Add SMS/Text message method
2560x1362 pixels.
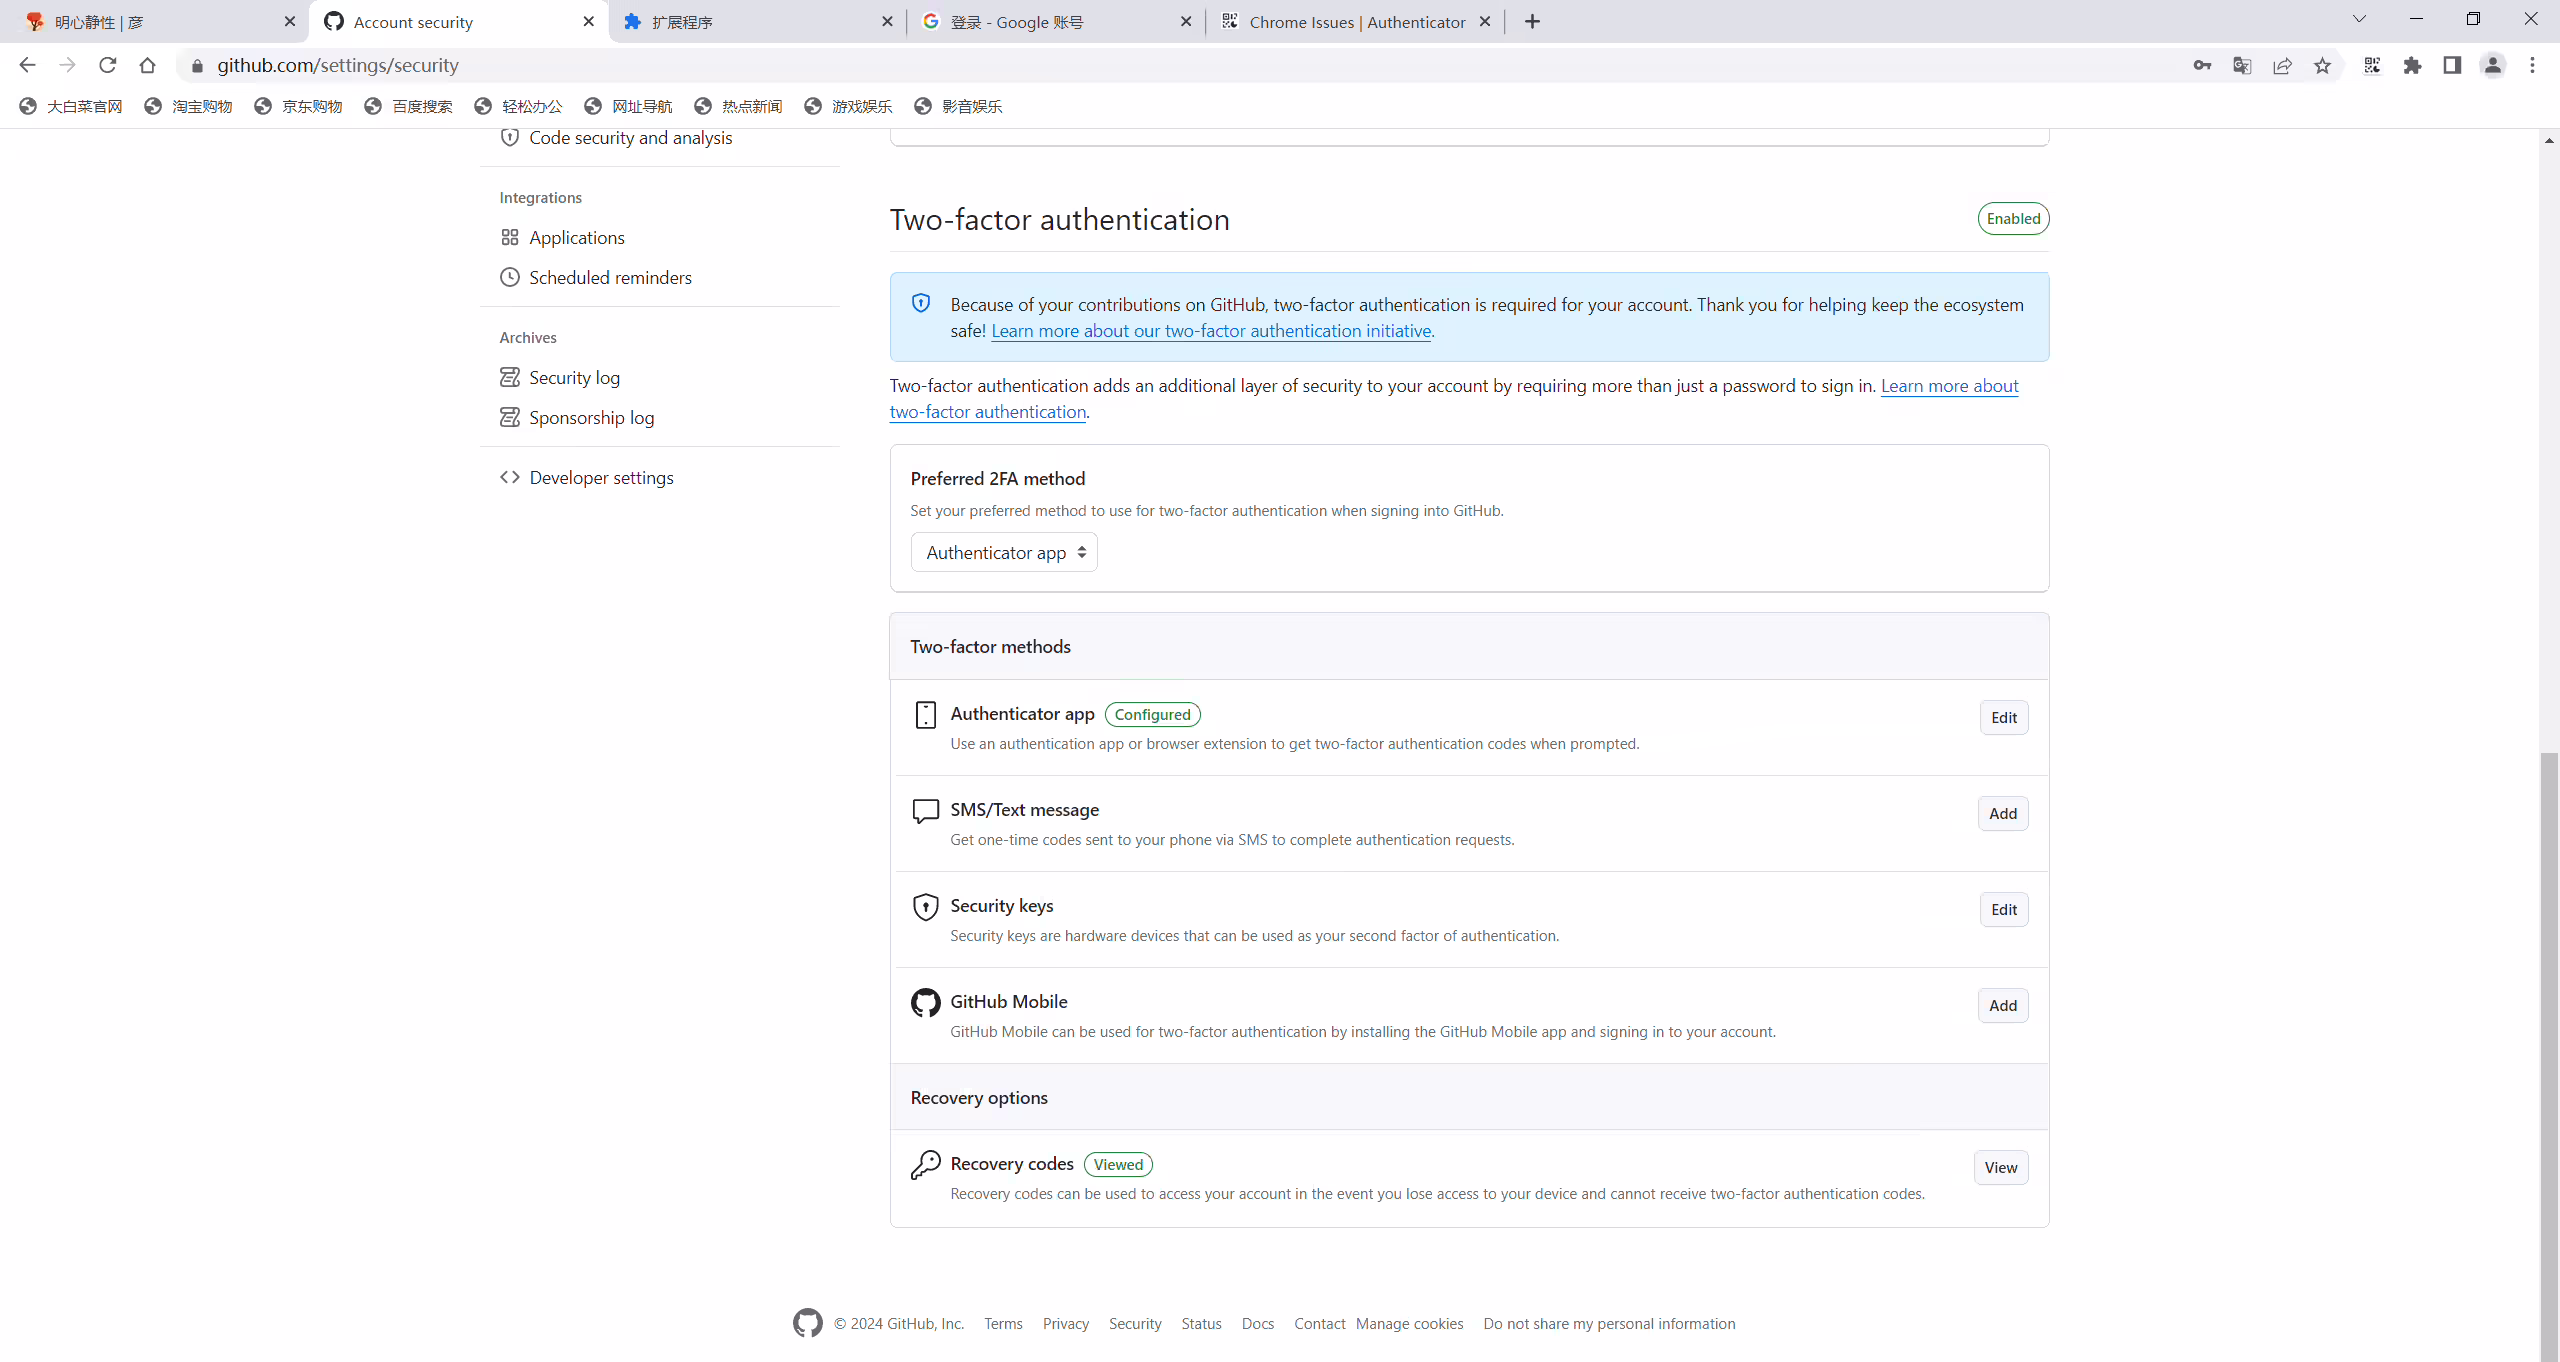click(2003, 813)
